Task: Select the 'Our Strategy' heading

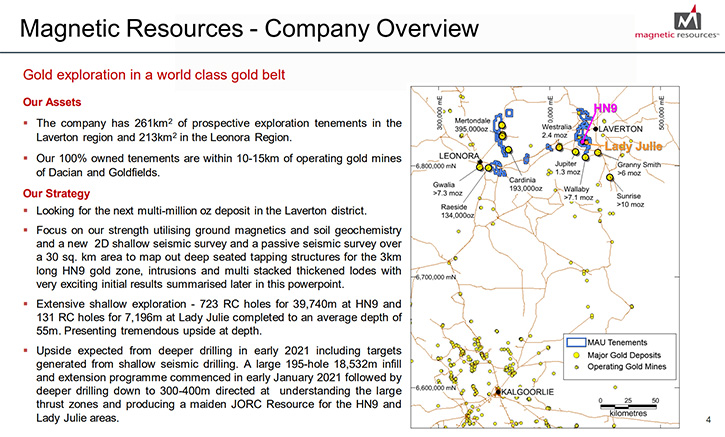Action: click(56, 193)
